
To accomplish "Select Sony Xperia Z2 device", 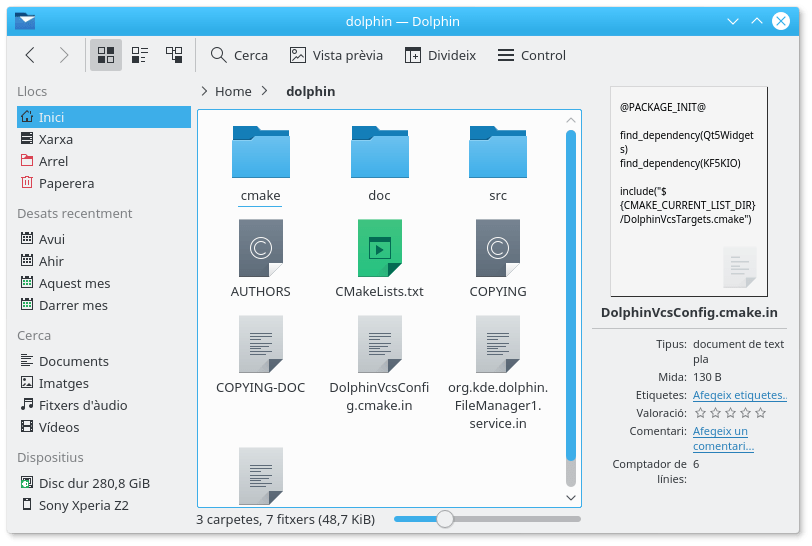I will [x=83, y=505].
